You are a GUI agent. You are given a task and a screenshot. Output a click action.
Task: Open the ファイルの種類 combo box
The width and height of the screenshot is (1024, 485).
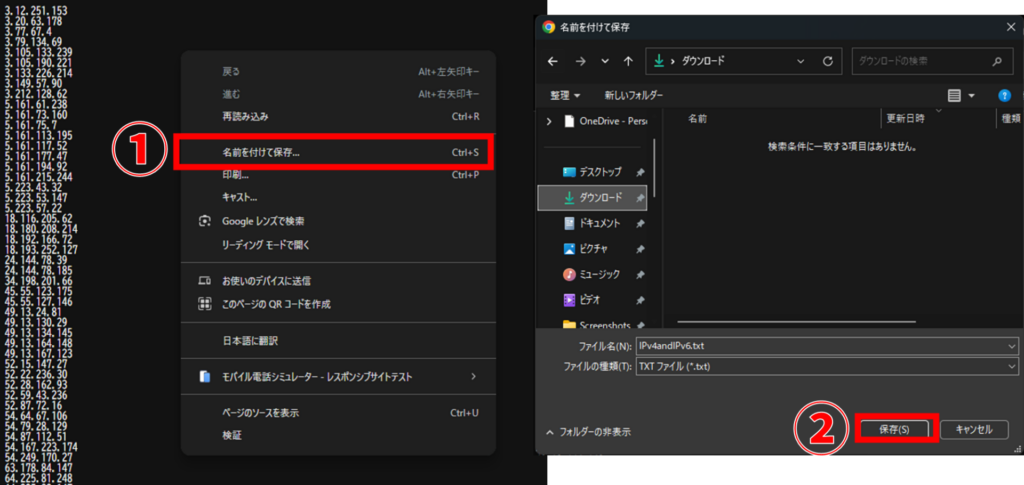pyautogui.click(x=827, y=366)
